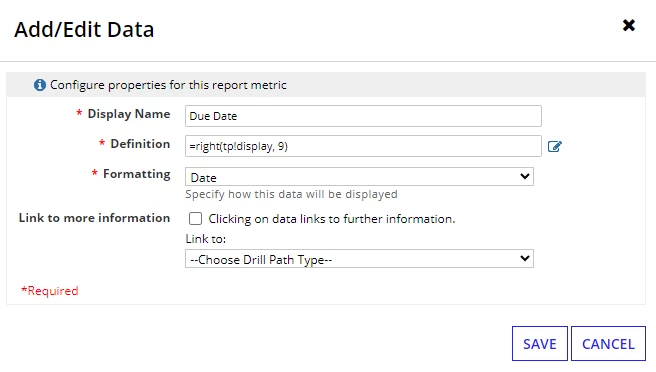
Task: Click the Add/Edit Data title
Action: [84, 30]
